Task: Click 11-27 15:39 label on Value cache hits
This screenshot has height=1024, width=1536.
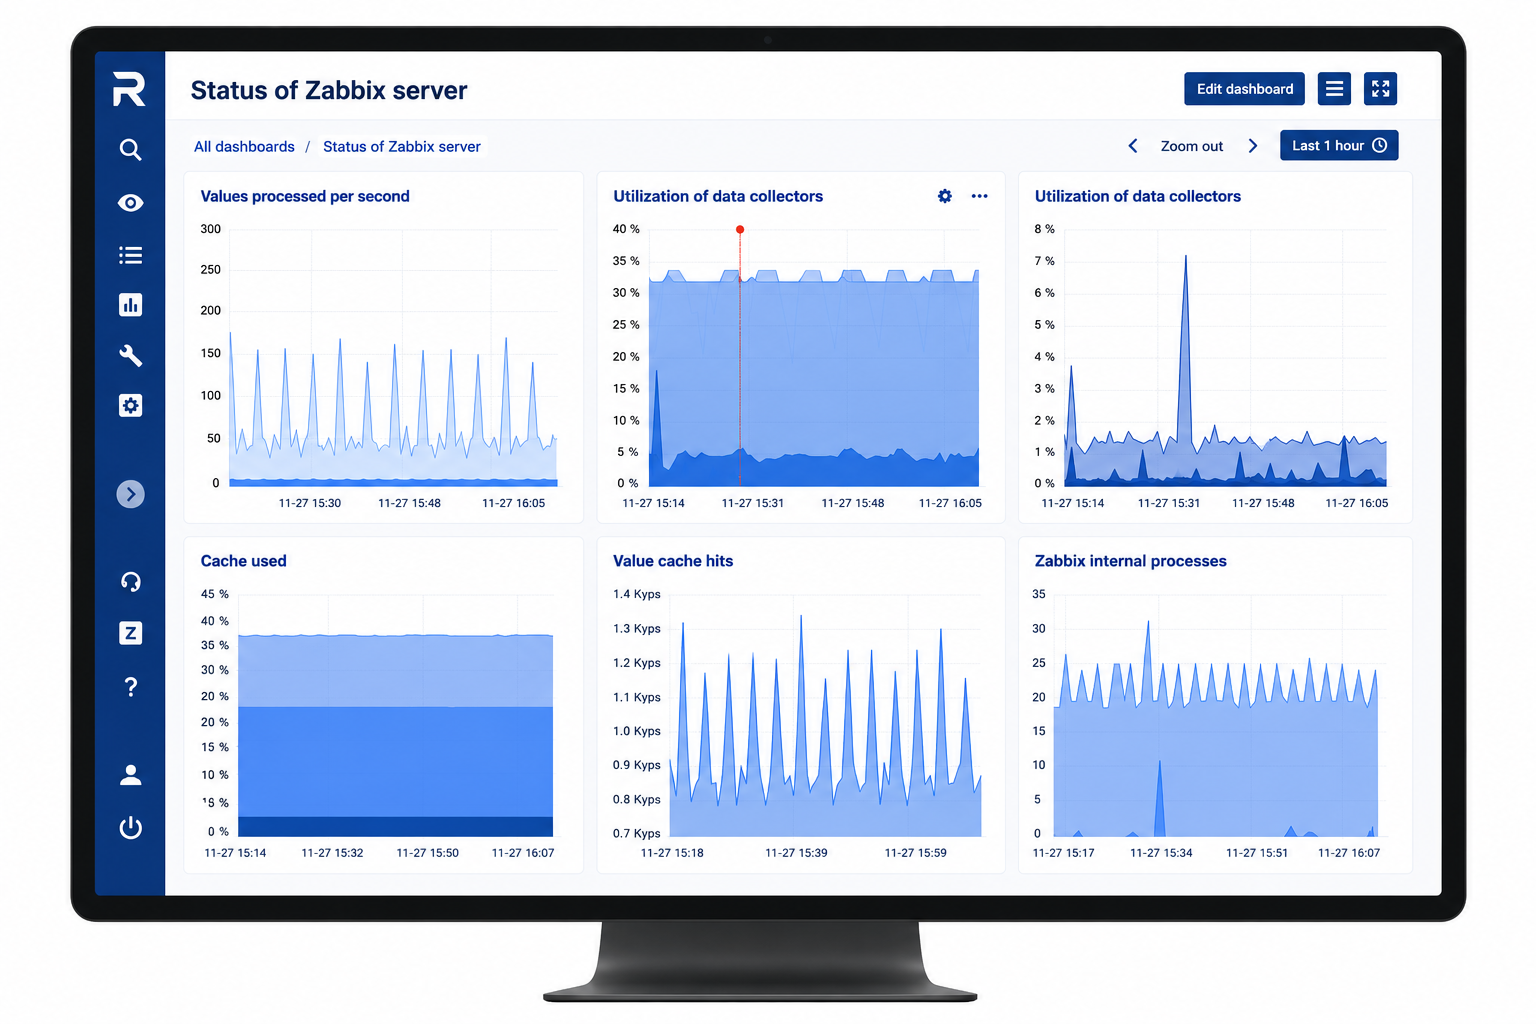Action: 796,853
